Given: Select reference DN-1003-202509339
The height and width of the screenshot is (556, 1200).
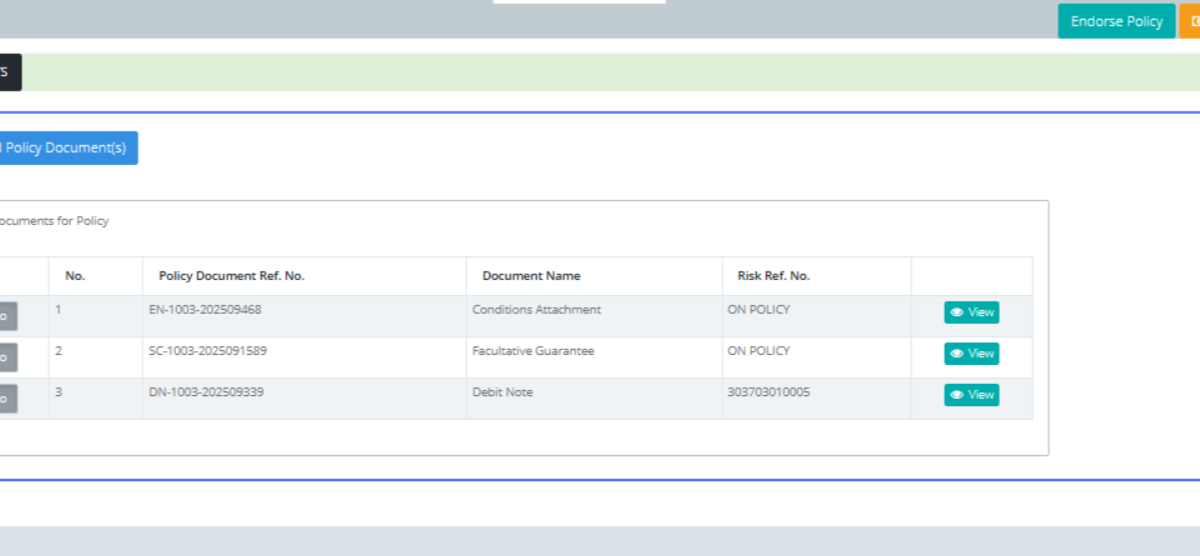Looking at the screenshot, I should click(x=206, y=392).
